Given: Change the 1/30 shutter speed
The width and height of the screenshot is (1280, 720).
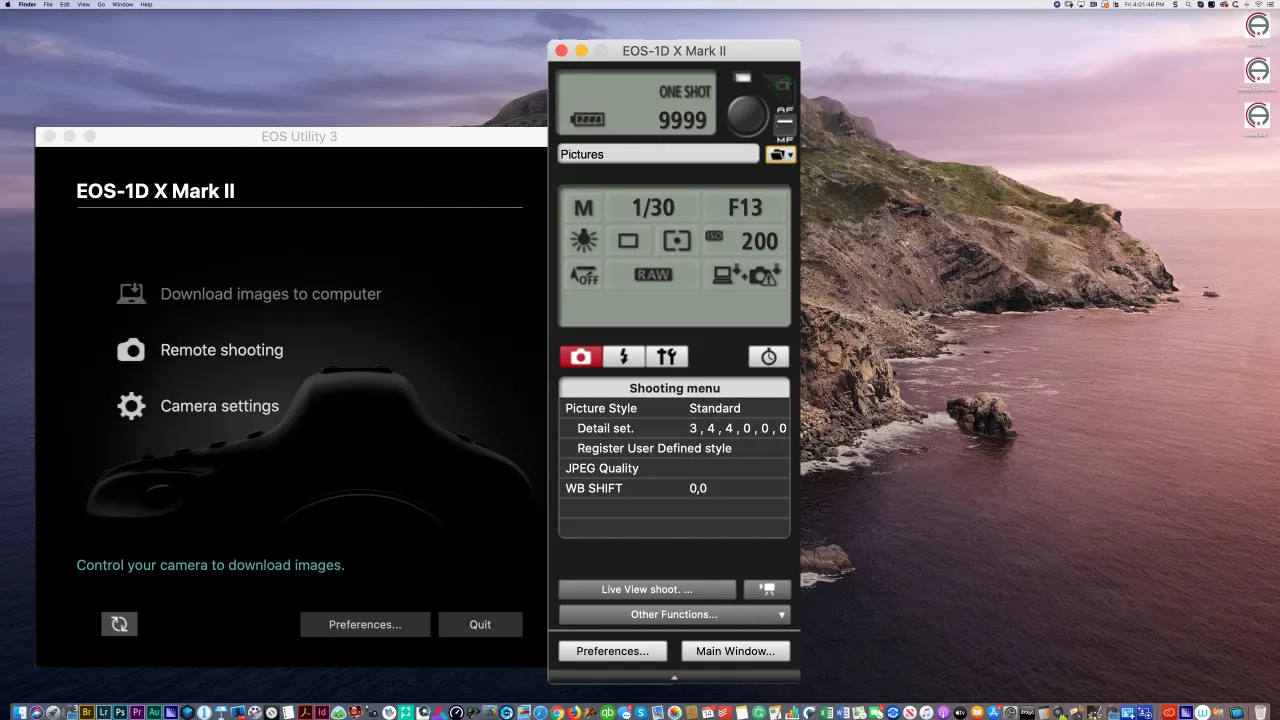Looking at the screenshot, I should (x=653, y=208).
